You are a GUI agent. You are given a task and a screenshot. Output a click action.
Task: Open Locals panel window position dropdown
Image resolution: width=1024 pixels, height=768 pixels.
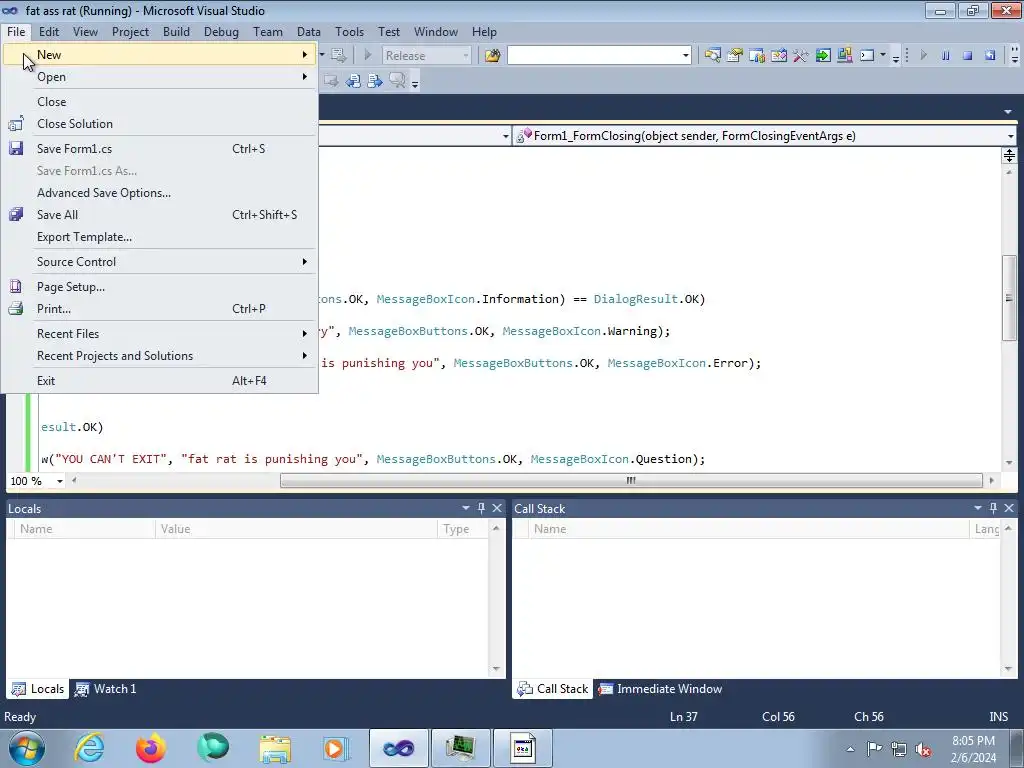(466, 508)
